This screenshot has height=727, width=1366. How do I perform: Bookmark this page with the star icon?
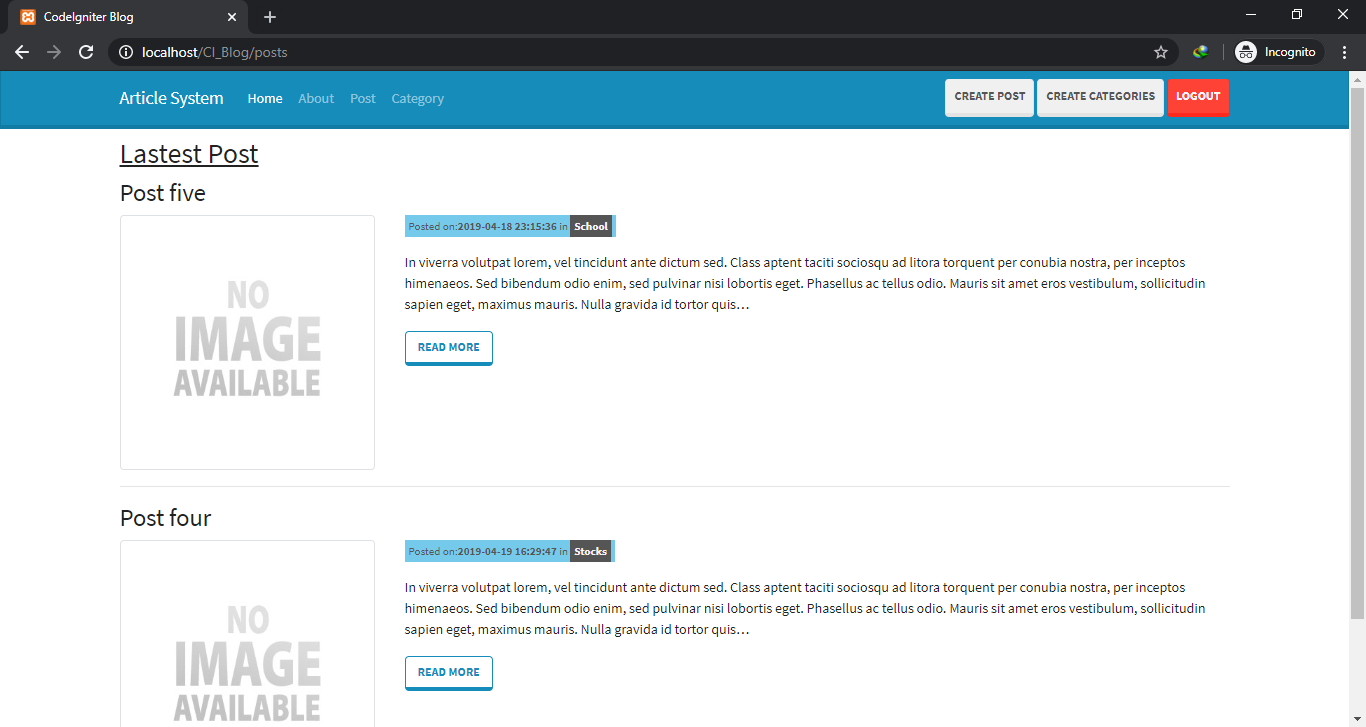click(1160, 52)
